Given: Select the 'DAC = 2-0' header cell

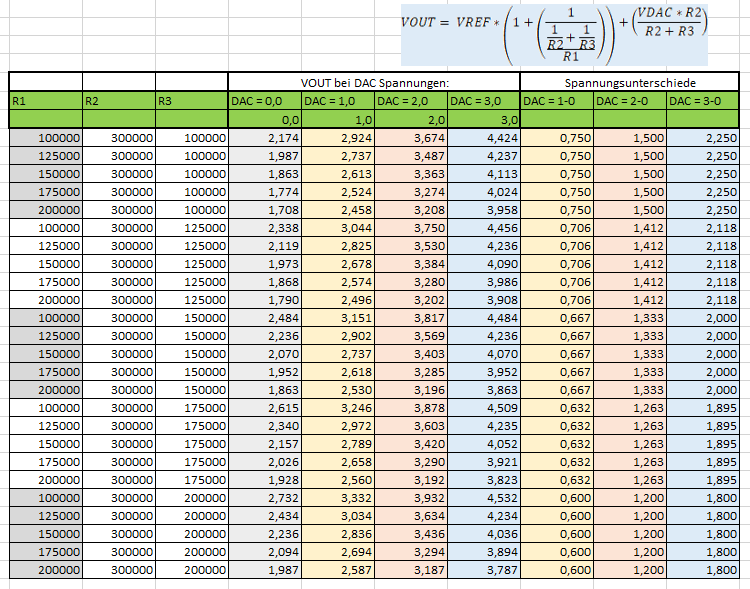Looking at the screenshot, I should pos(630,101).
